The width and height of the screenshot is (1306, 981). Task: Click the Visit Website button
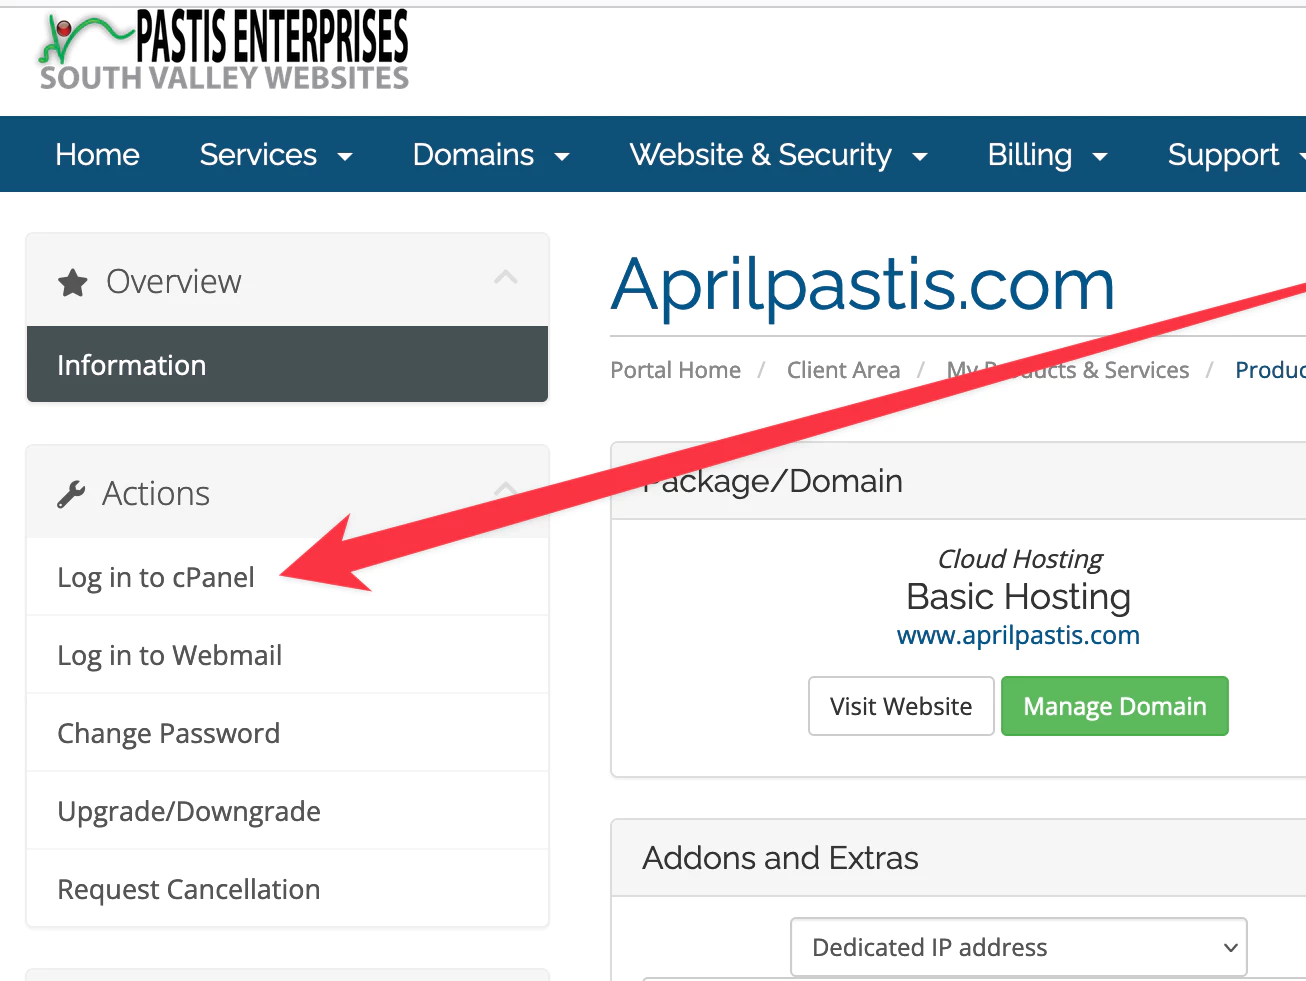pyautogui.click(x=900, y=706)
